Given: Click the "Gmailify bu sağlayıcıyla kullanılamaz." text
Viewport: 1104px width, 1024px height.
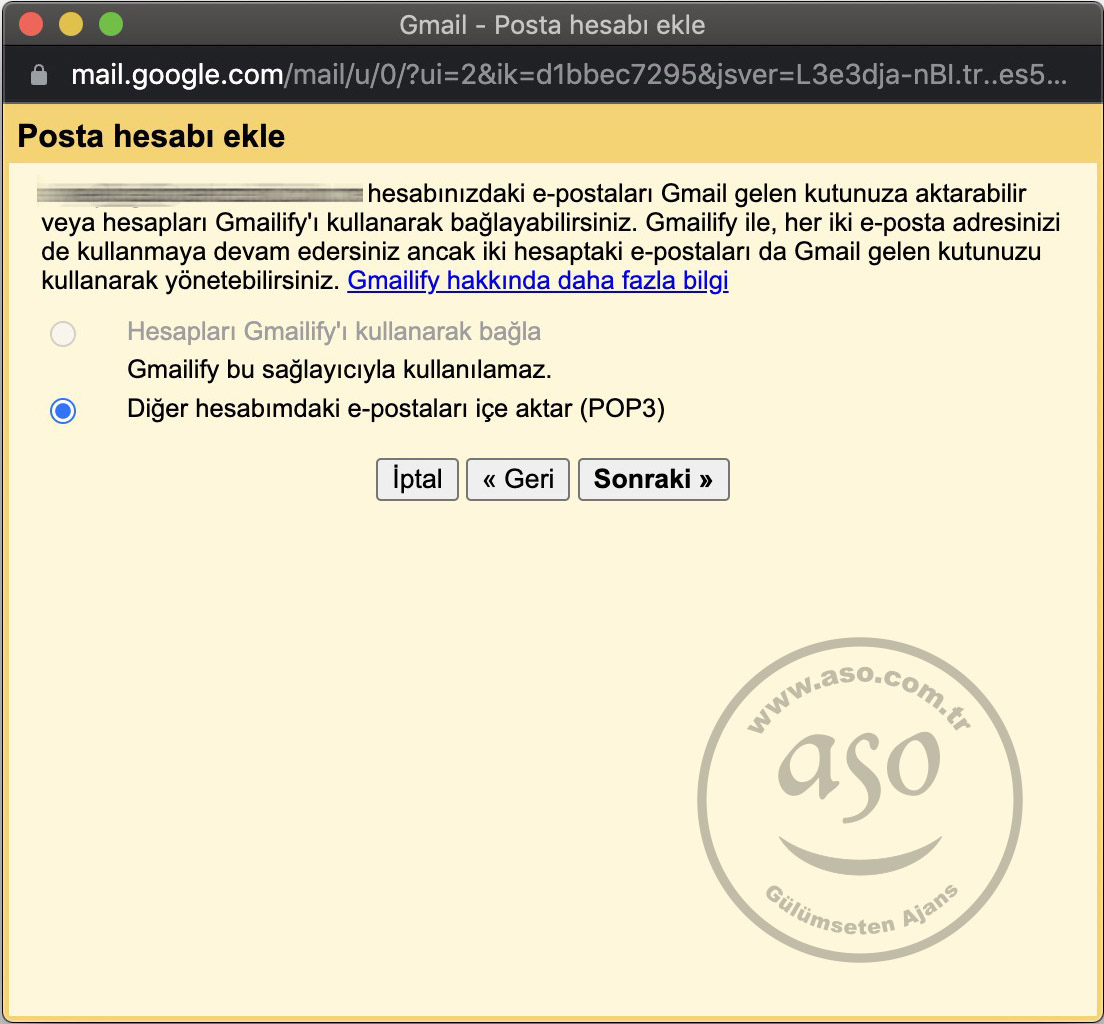Looking at the screenshot, I should click(x=339, y=369).
